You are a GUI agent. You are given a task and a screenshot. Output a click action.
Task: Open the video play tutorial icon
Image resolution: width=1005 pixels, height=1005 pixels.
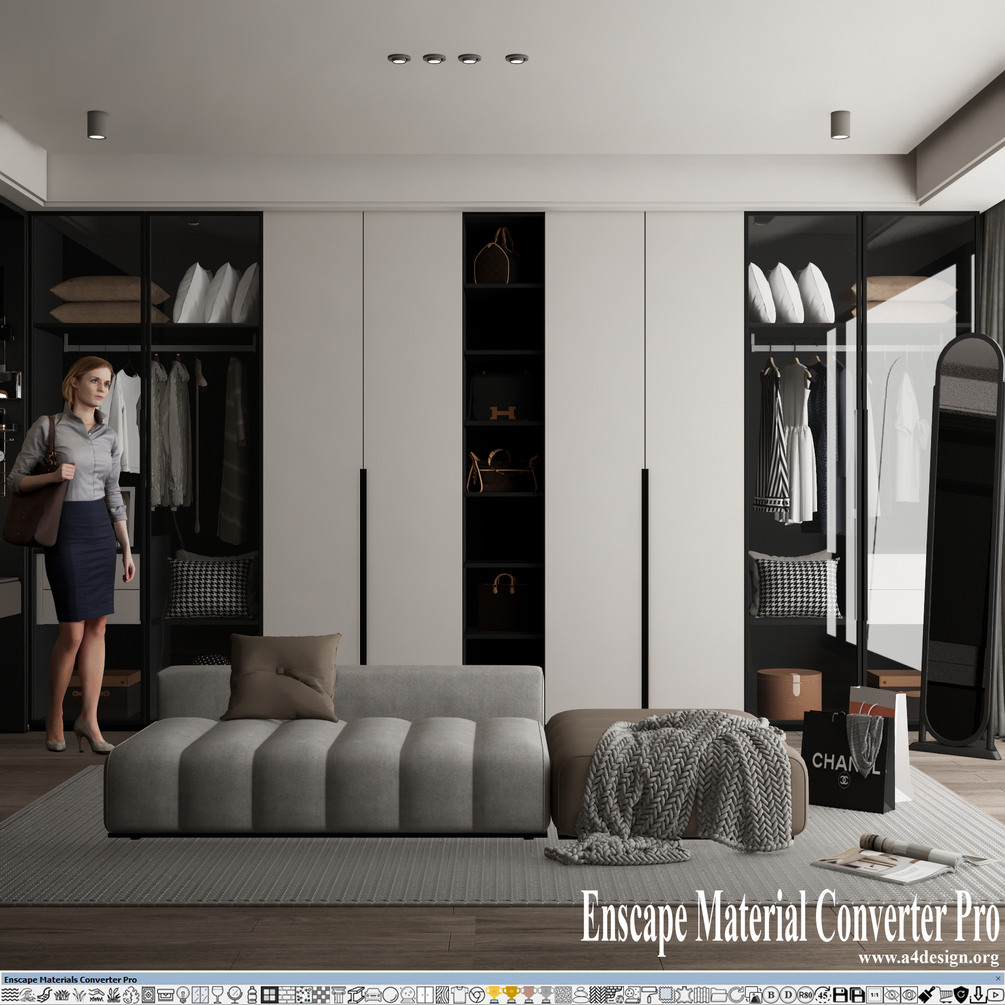click(x=995, y=995)
